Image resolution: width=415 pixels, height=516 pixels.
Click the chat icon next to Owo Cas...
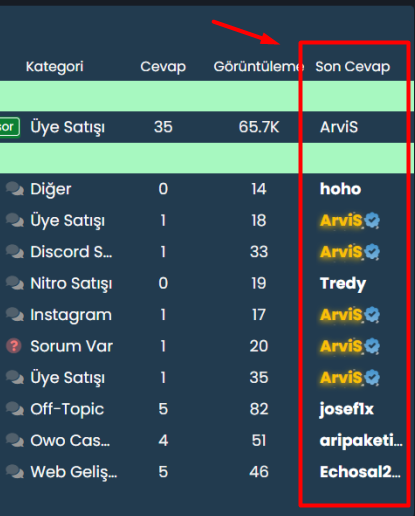(x=15, y=441)
